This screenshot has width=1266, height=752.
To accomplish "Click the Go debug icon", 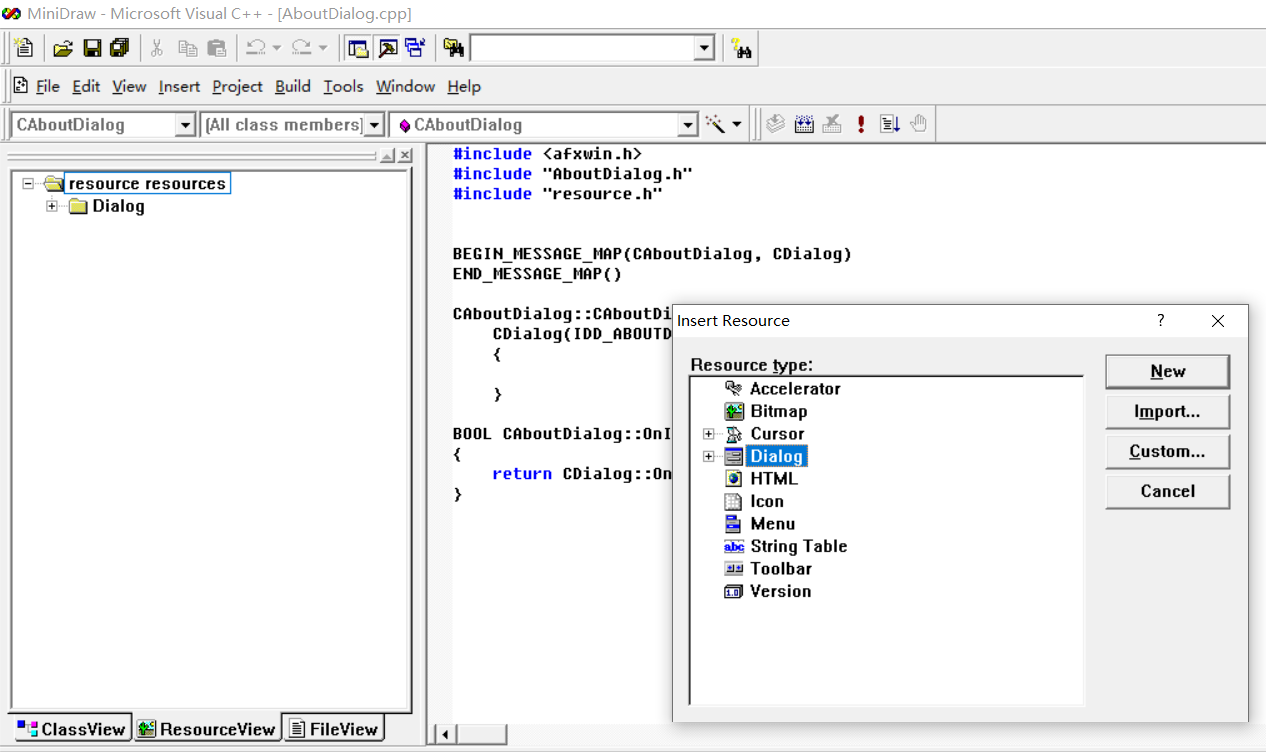I will pos(890,124).
